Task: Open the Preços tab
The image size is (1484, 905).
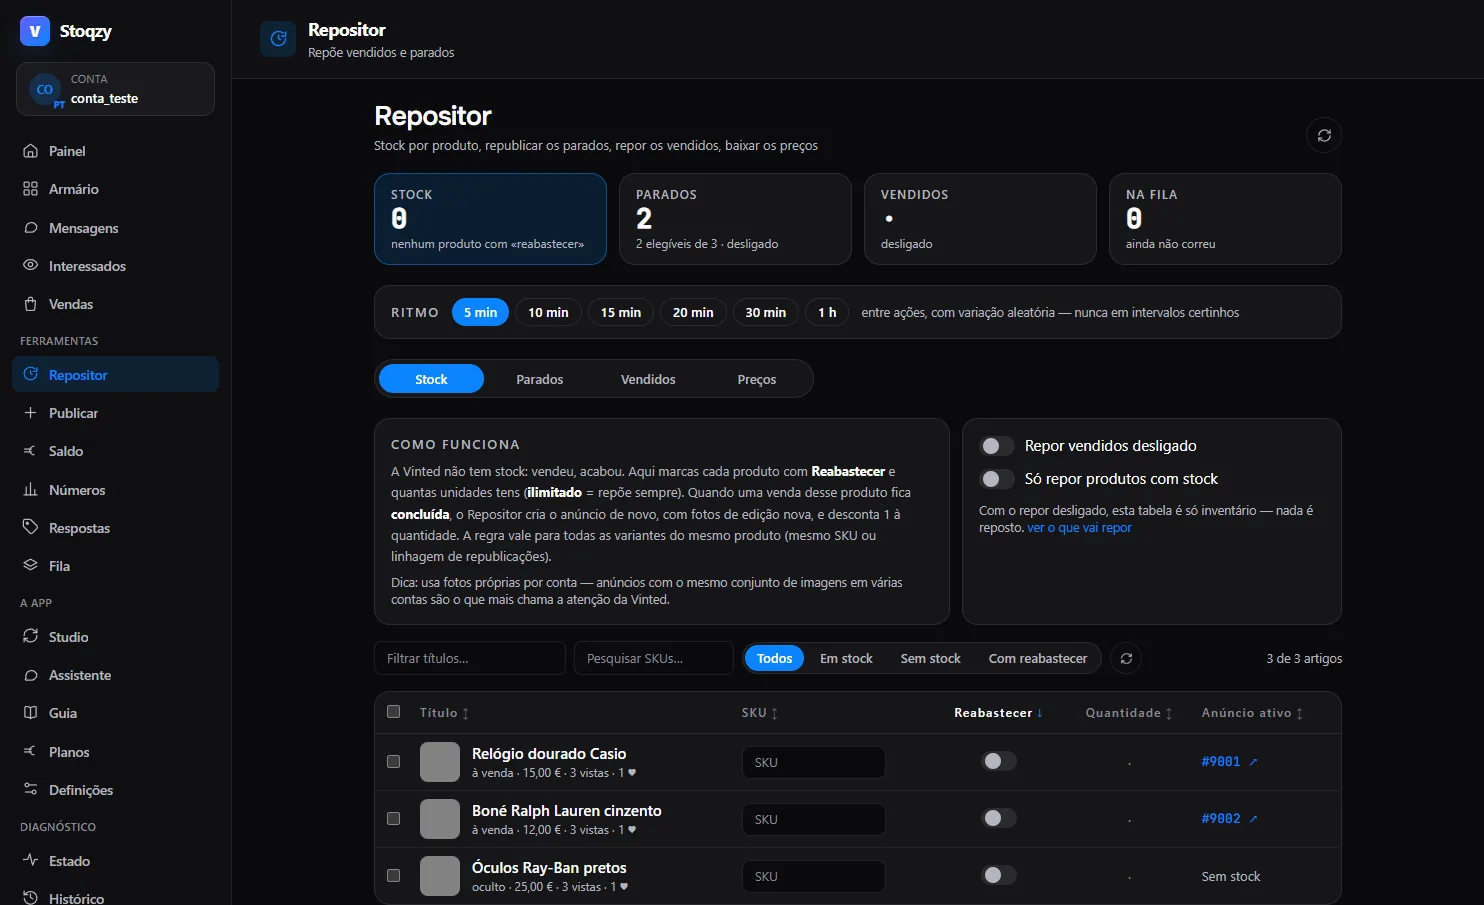Action: click(x=757, y=379)
